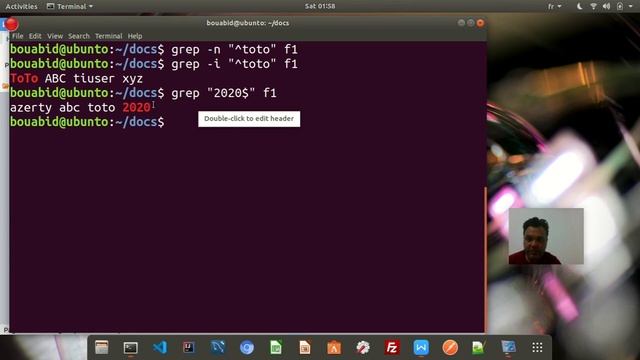
Task: Click the gear-shaped app icon in dock
Action: [x=363, y=348]
